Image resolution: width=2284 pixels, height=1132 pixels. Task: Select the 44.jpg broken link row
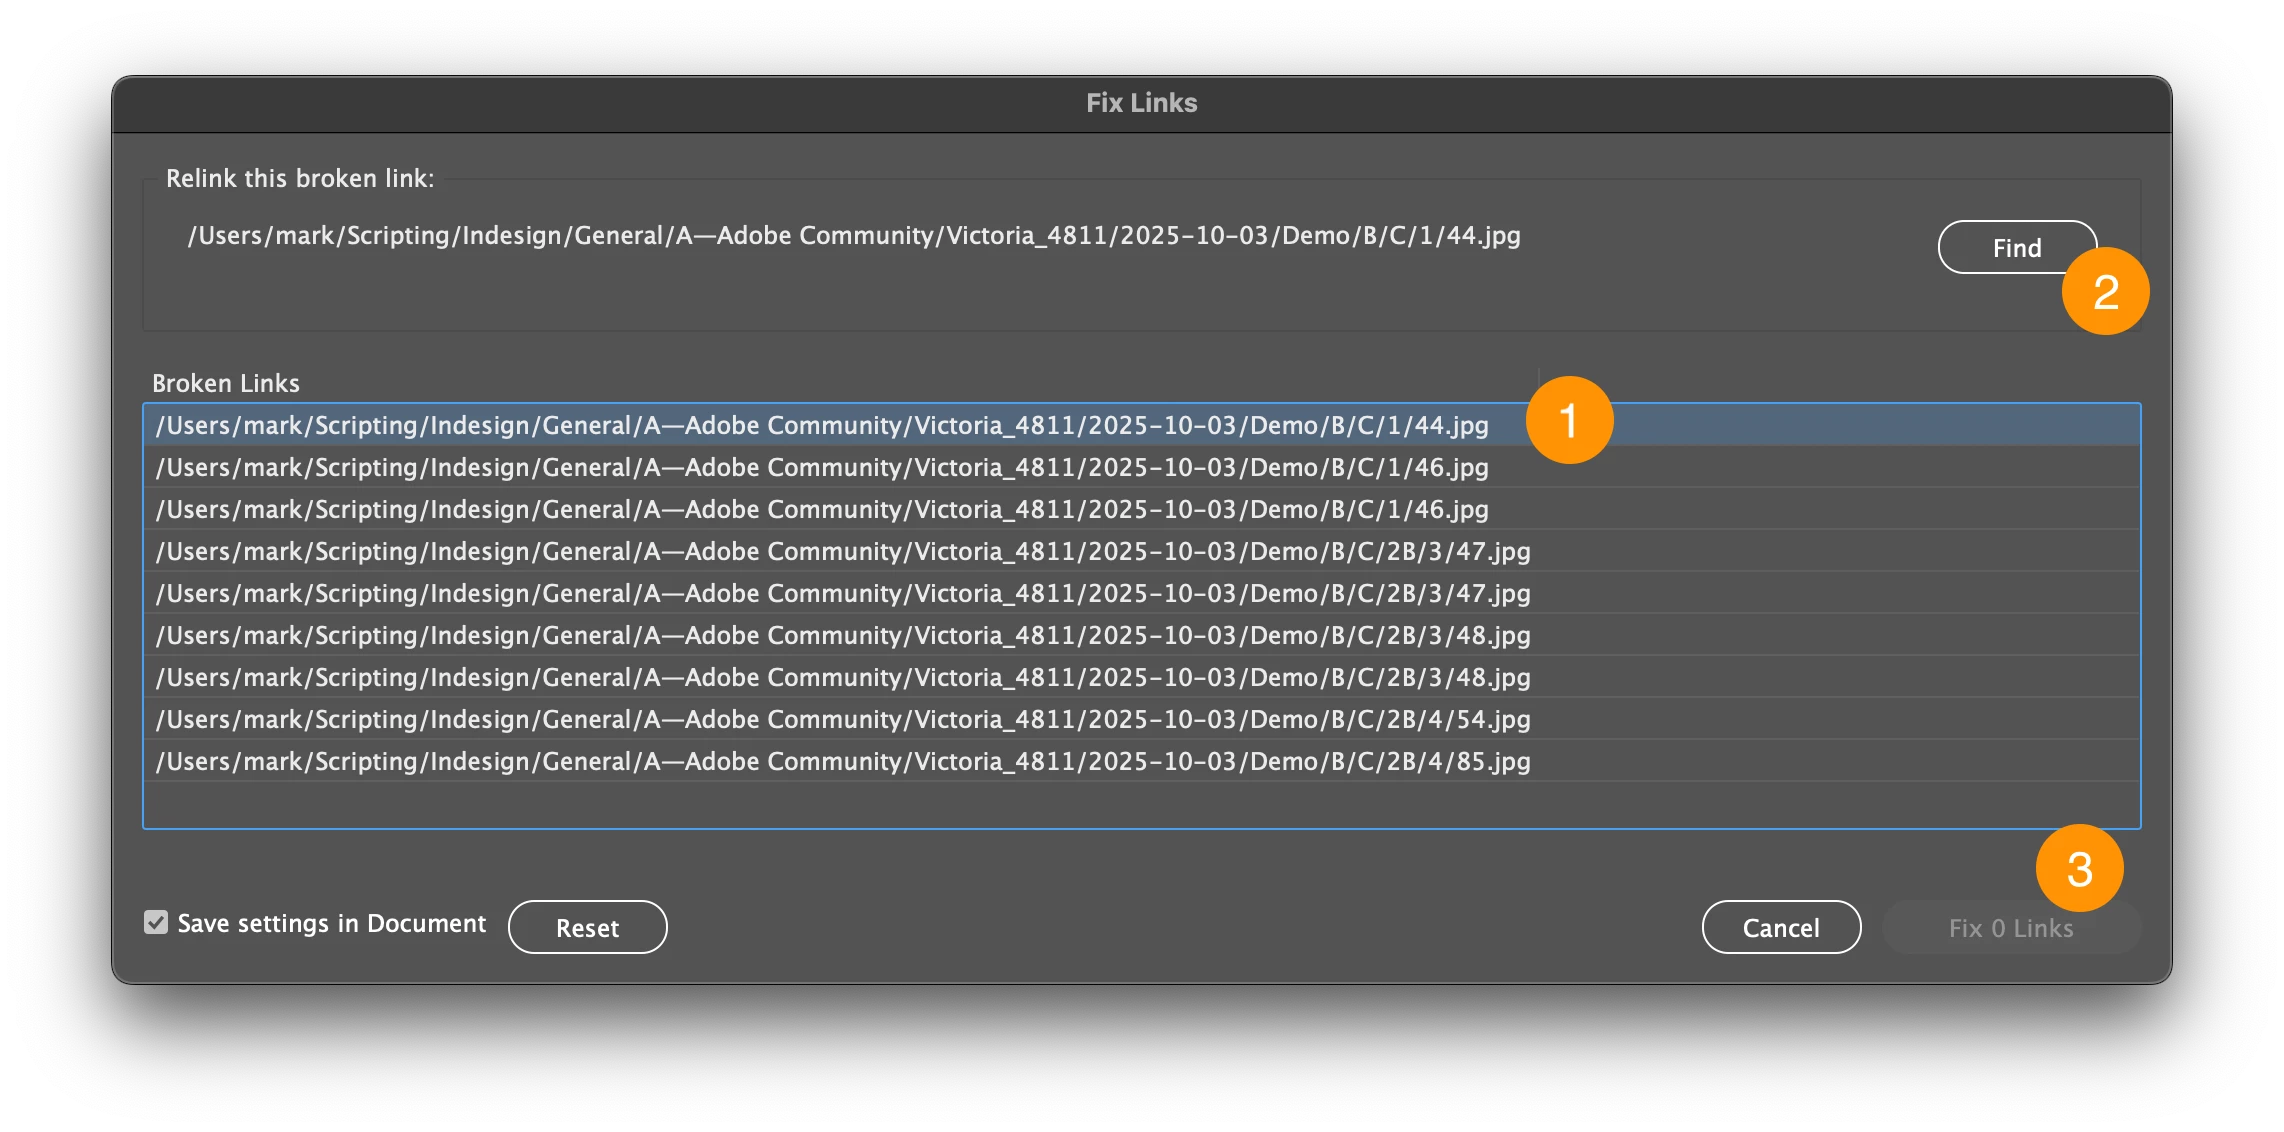pyautogui.click(x=820, y=425)
